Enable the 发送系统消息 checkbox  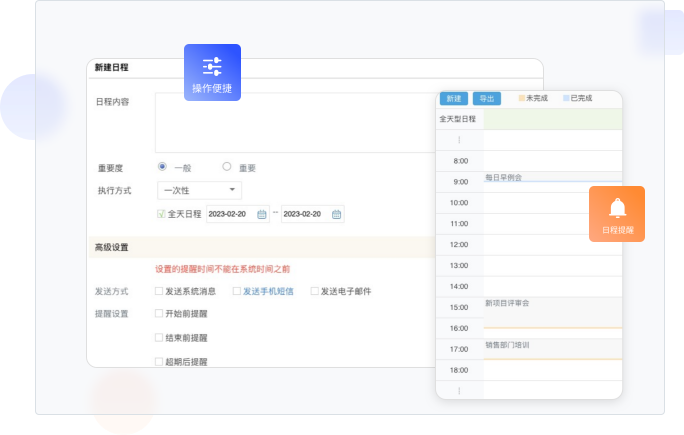click(x=159, y=291)
